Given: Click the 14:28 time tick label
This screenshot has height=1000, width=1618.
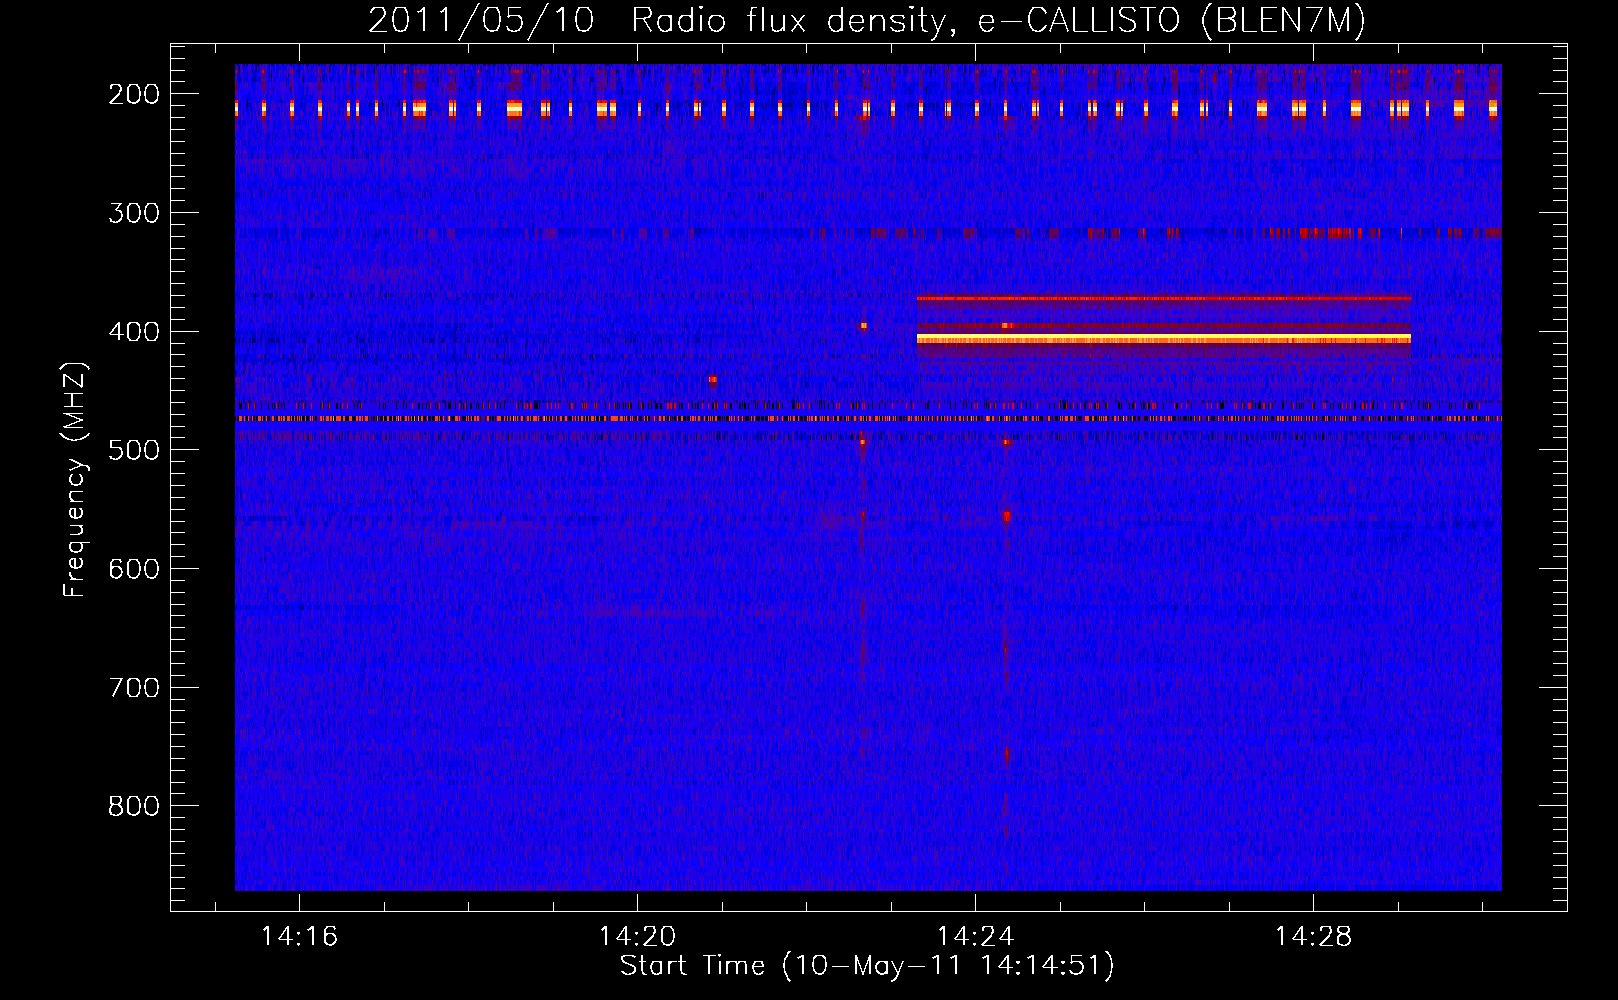Looking at the screenshot, I should [1313, 937].
